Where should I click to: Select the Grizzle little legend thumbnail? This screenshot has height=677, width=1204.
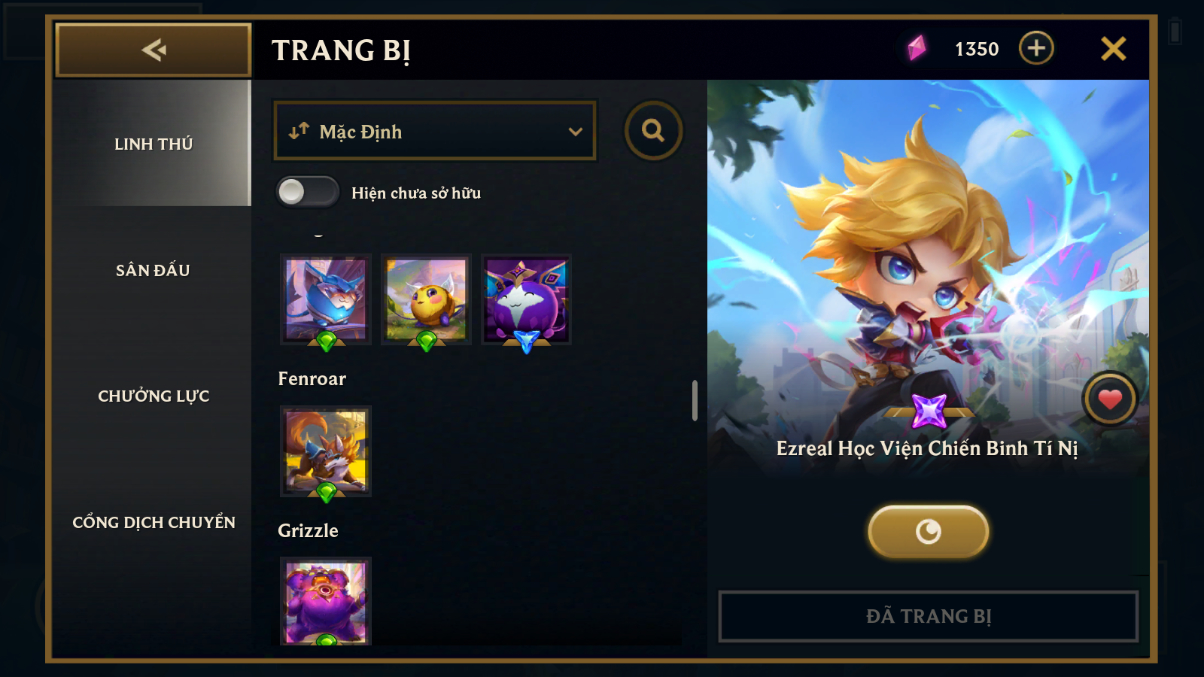[326, 601]
